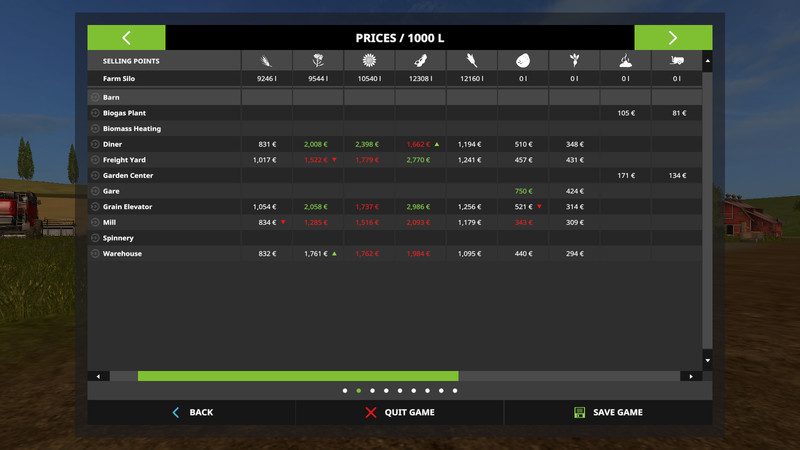Toggle the circle marker beside Biogas Plant
The width and height of the screenshot is (800, 450).
tap(95, 114)
